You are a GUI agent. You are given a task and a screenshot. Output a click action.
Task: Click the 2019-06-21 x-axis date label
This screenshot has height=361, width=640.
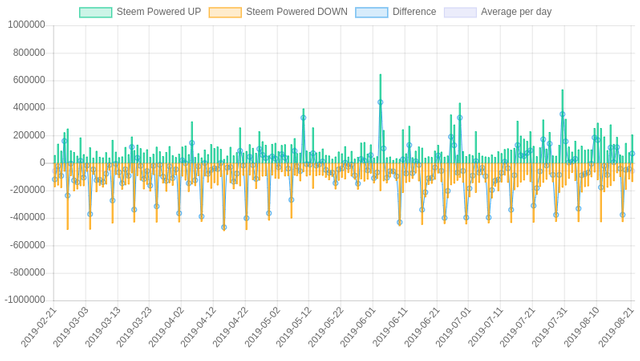[421, 328]
